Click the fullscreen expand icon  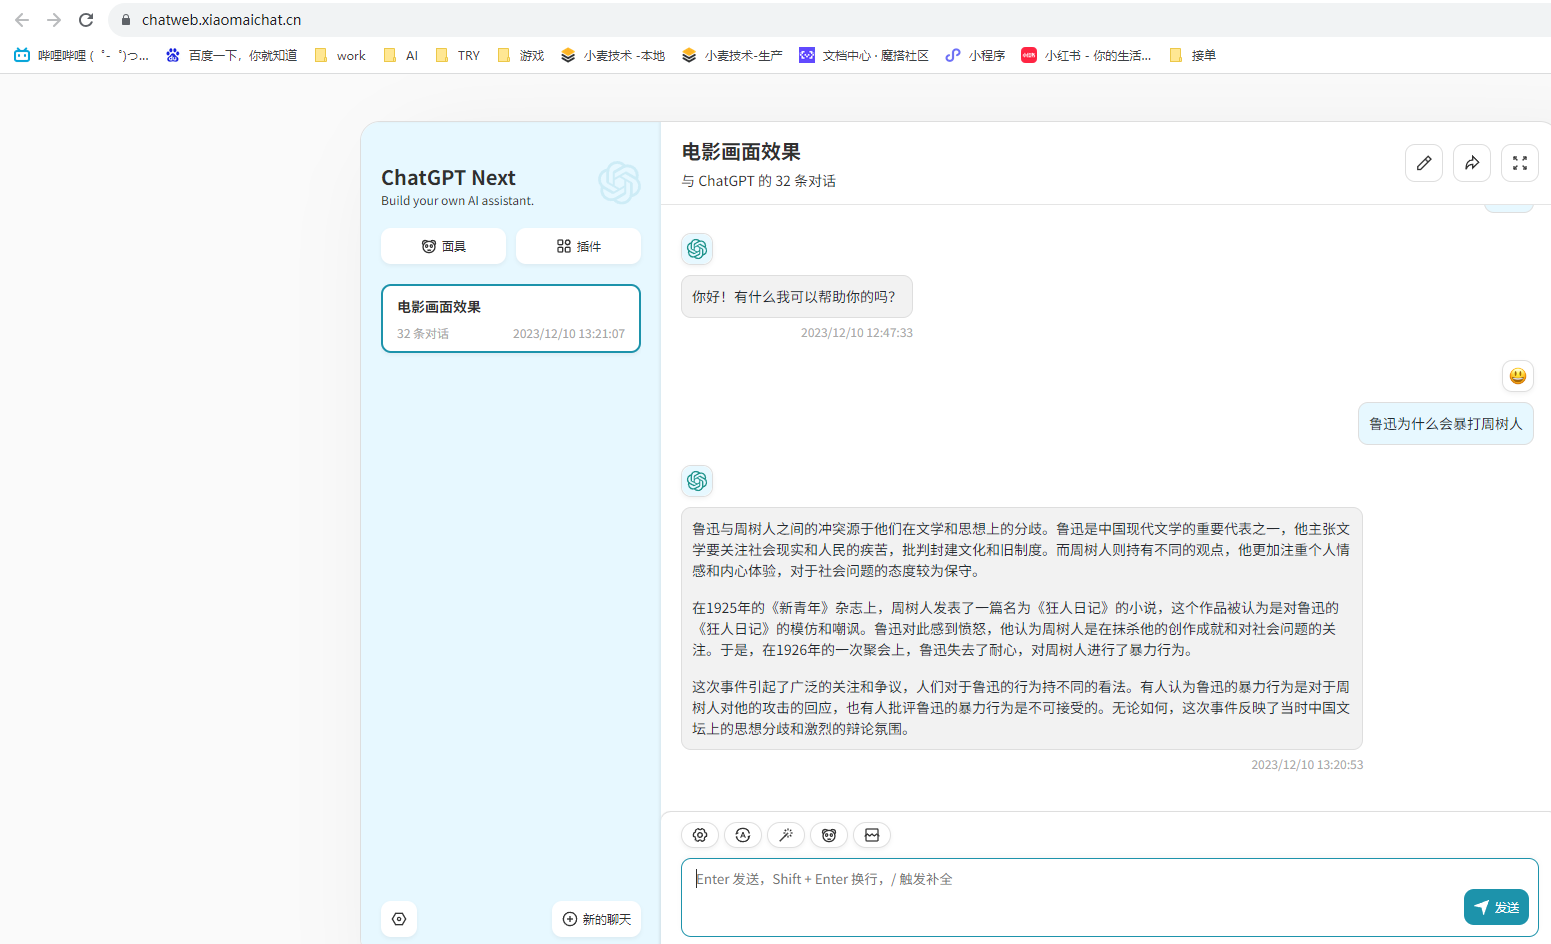pos(1520,163)
